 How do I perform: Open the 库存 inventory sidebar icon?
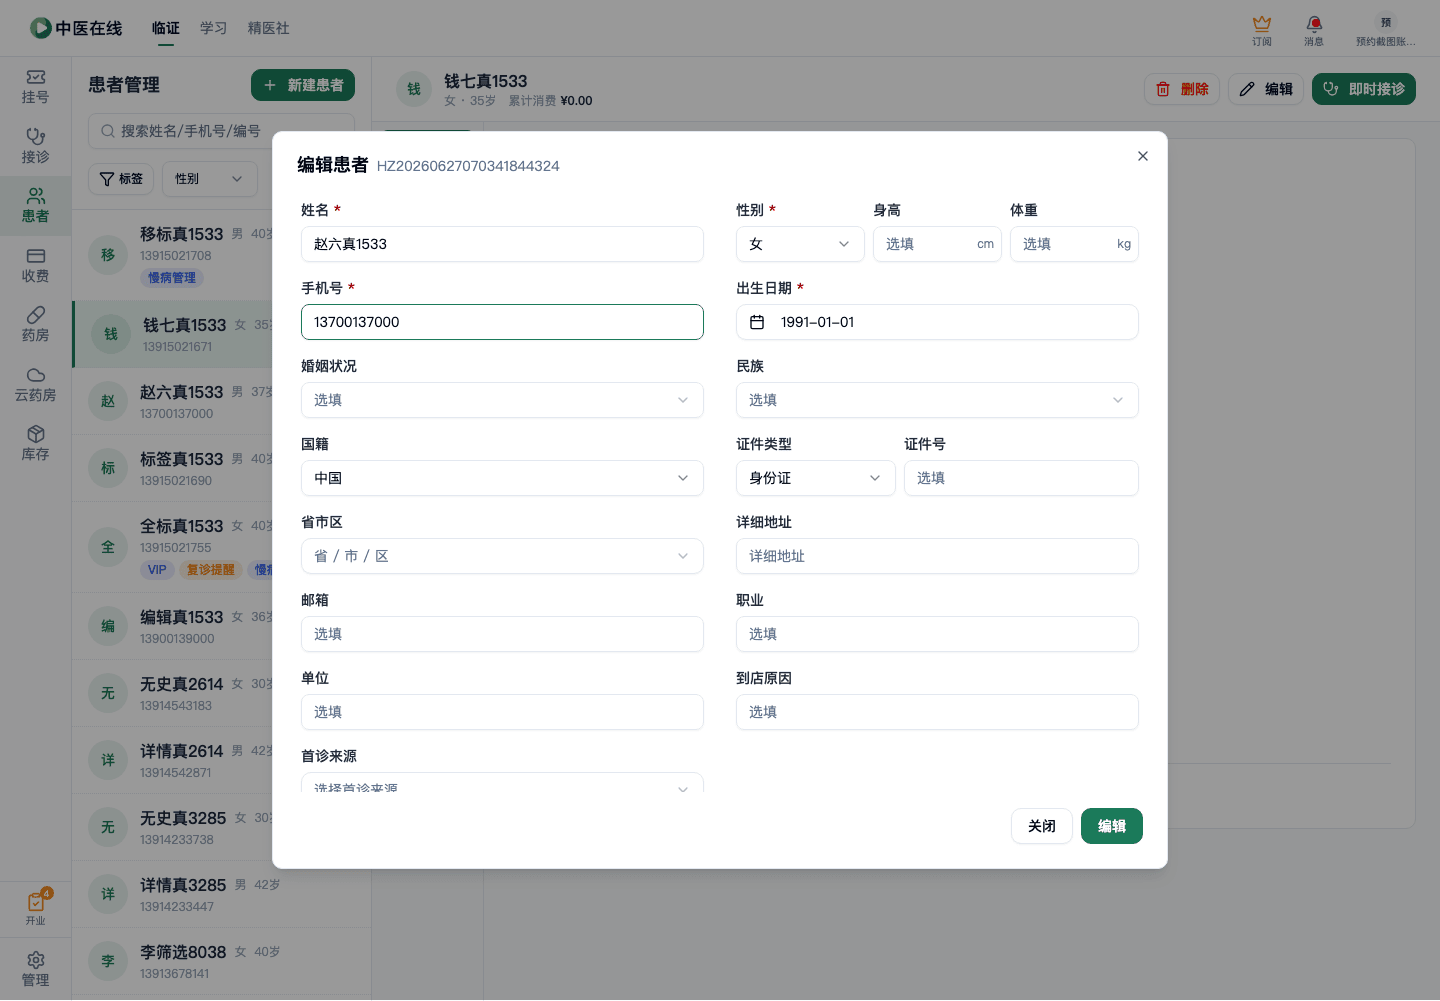(35, 444)
